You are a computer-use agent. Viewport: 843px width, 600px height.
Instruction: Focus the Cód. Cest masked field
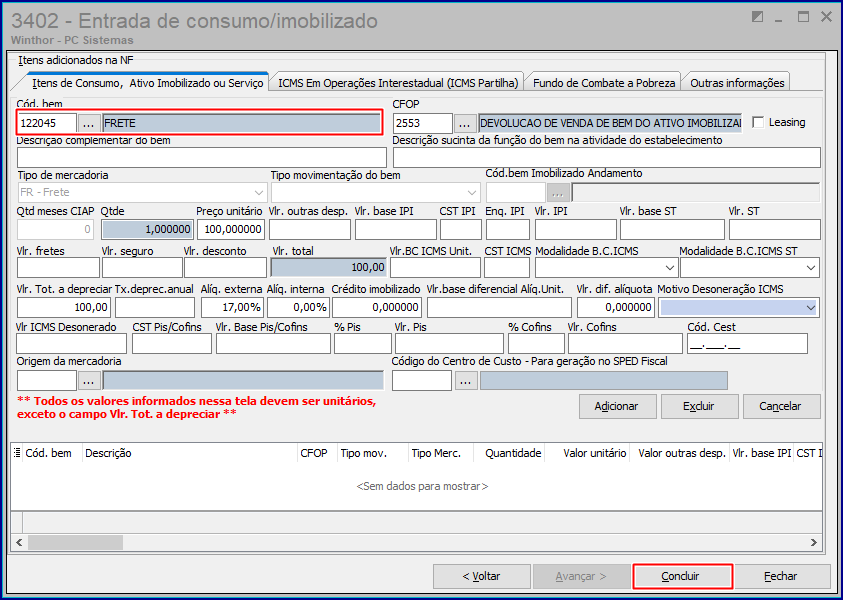(747, 344)
